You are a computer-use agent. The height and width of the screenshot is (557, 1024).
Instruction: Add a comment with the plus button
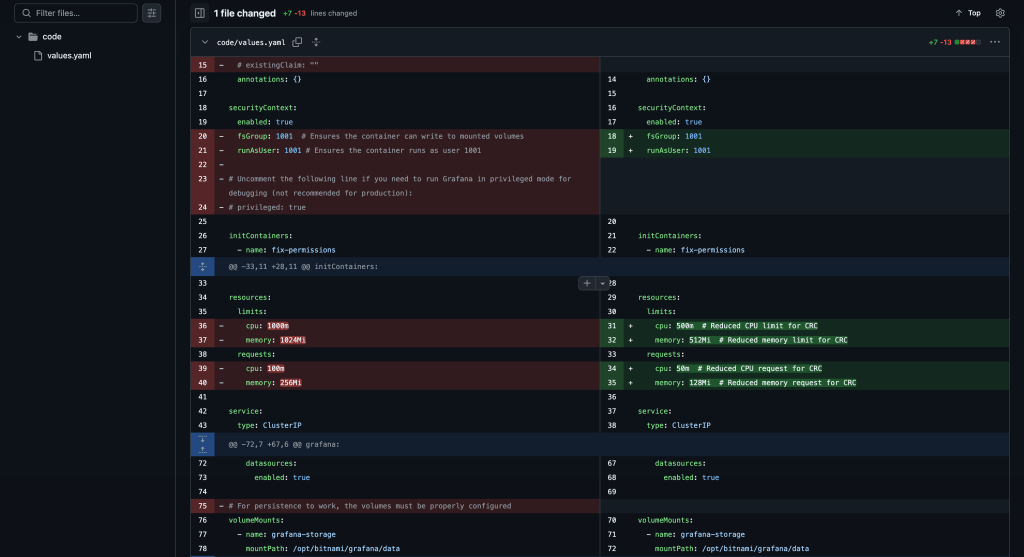click(587, 283)
